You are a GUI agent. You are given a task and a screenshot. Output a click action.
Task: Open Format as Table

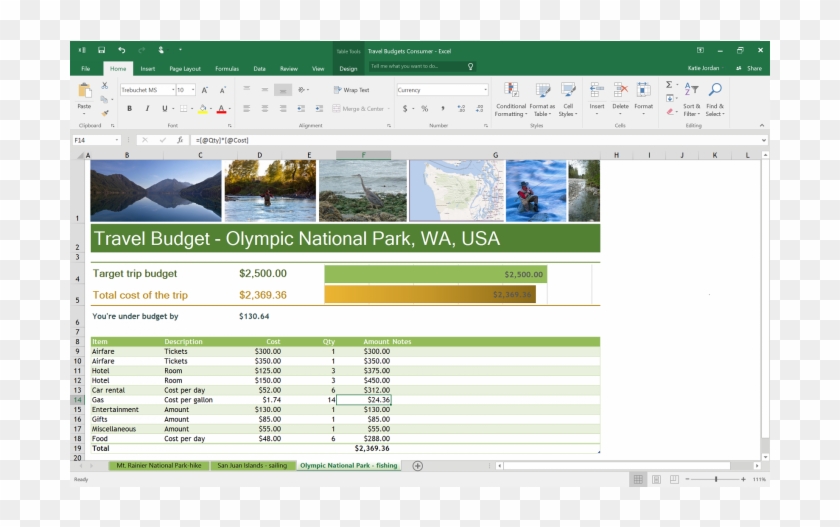(542, 100)
